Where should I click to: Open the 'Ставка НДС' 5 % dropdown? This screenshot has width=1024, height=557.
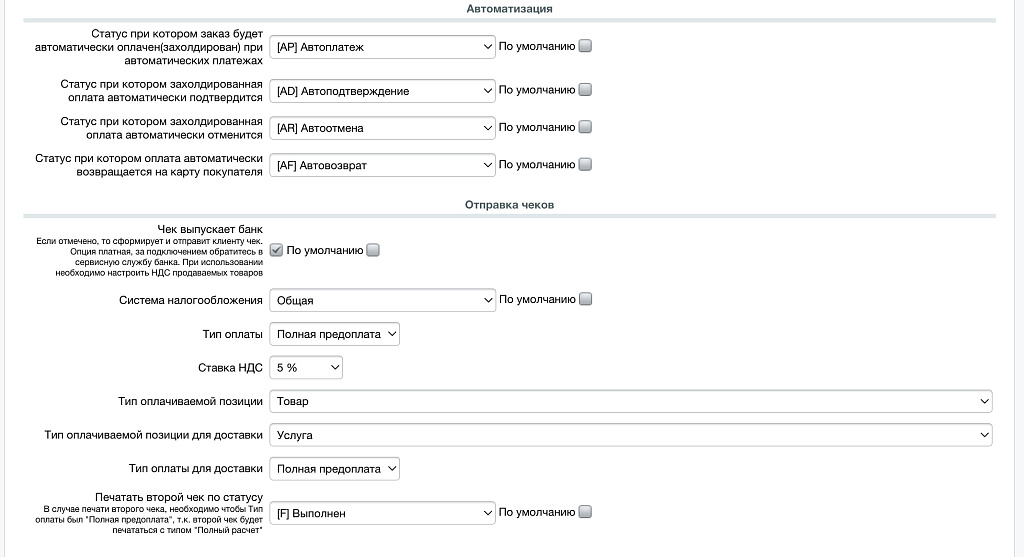(306, 368)
